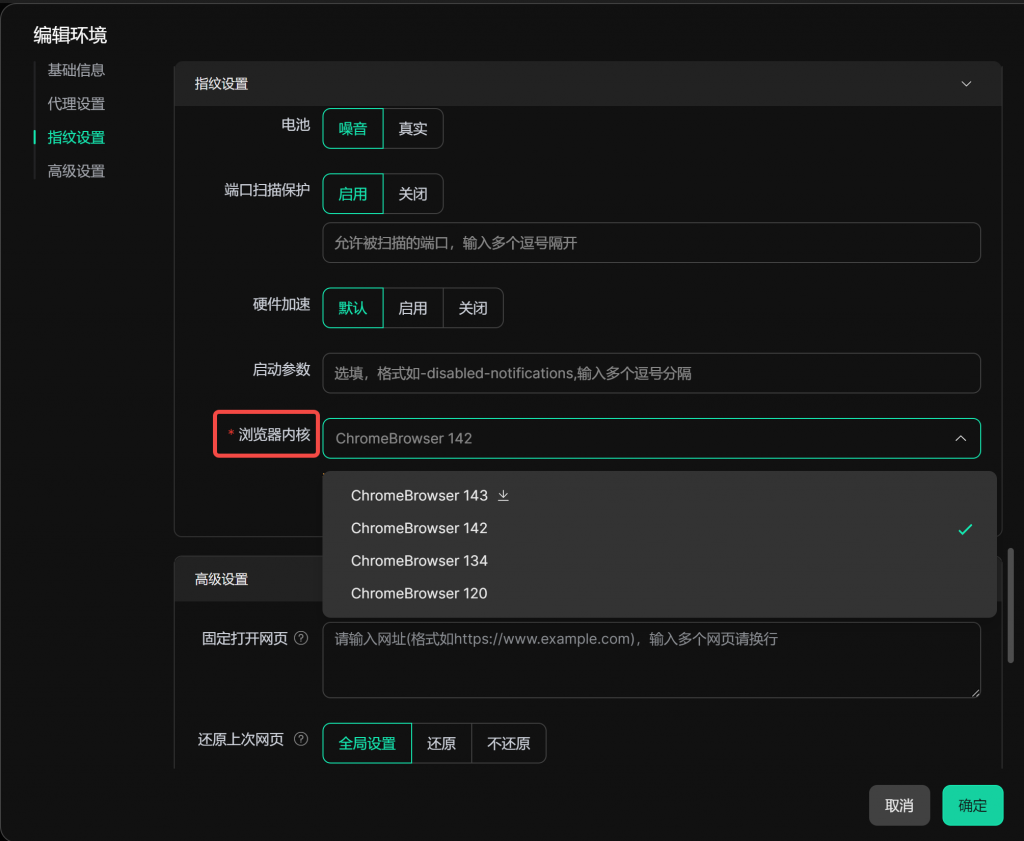This screenshot has height=841, width=1024.
Task: Select 不还原 for 还原上次网页
Action: pos(508,744)
